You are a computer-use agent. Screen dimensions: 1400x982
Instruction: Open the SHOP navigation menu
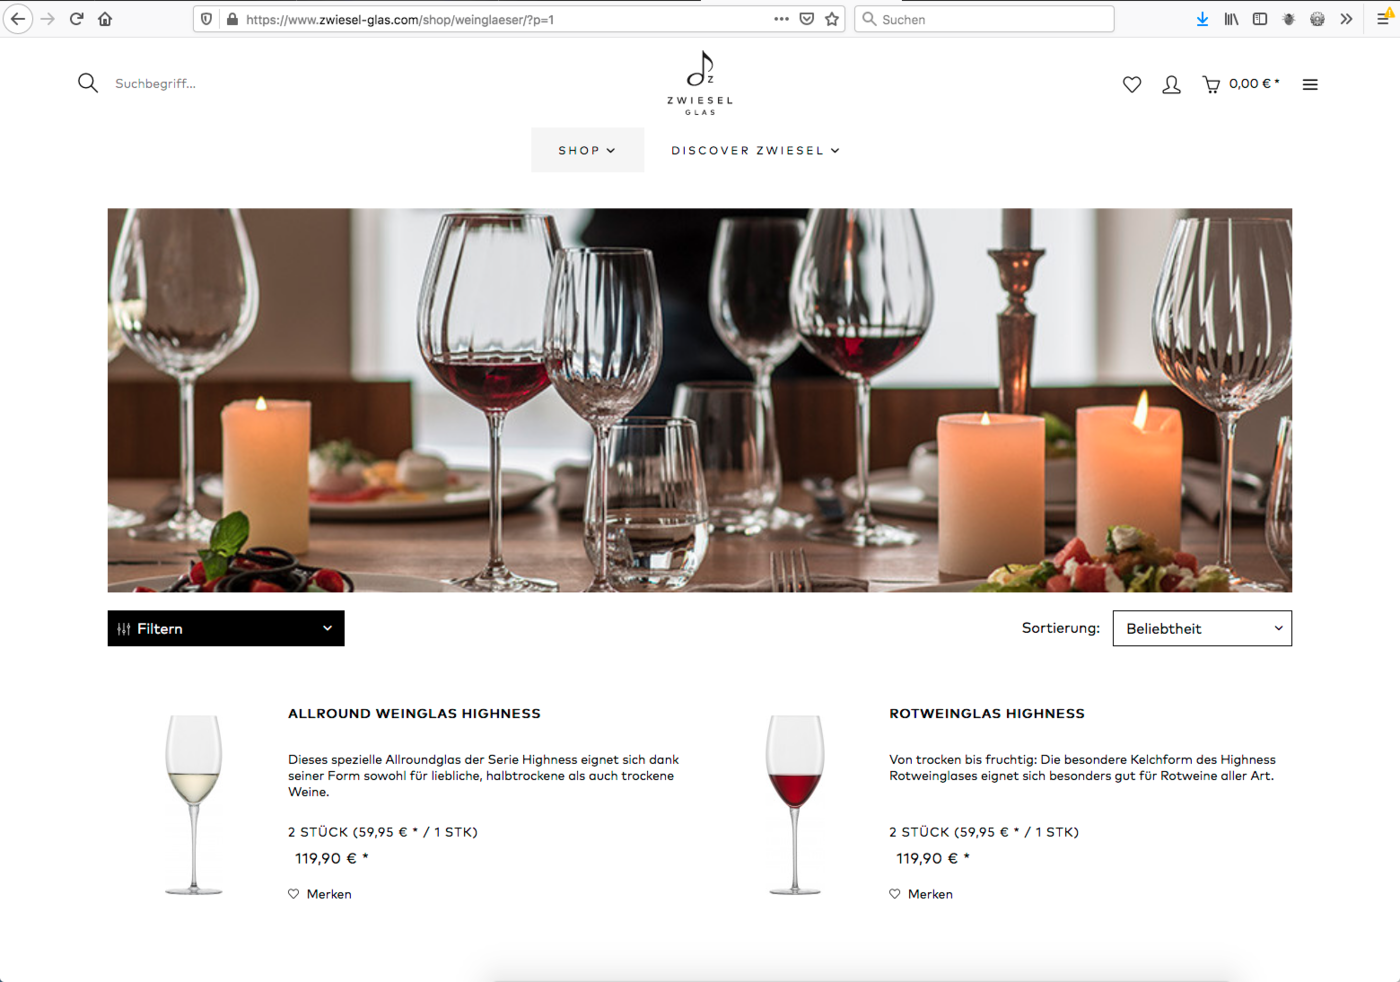pos(587,150)
